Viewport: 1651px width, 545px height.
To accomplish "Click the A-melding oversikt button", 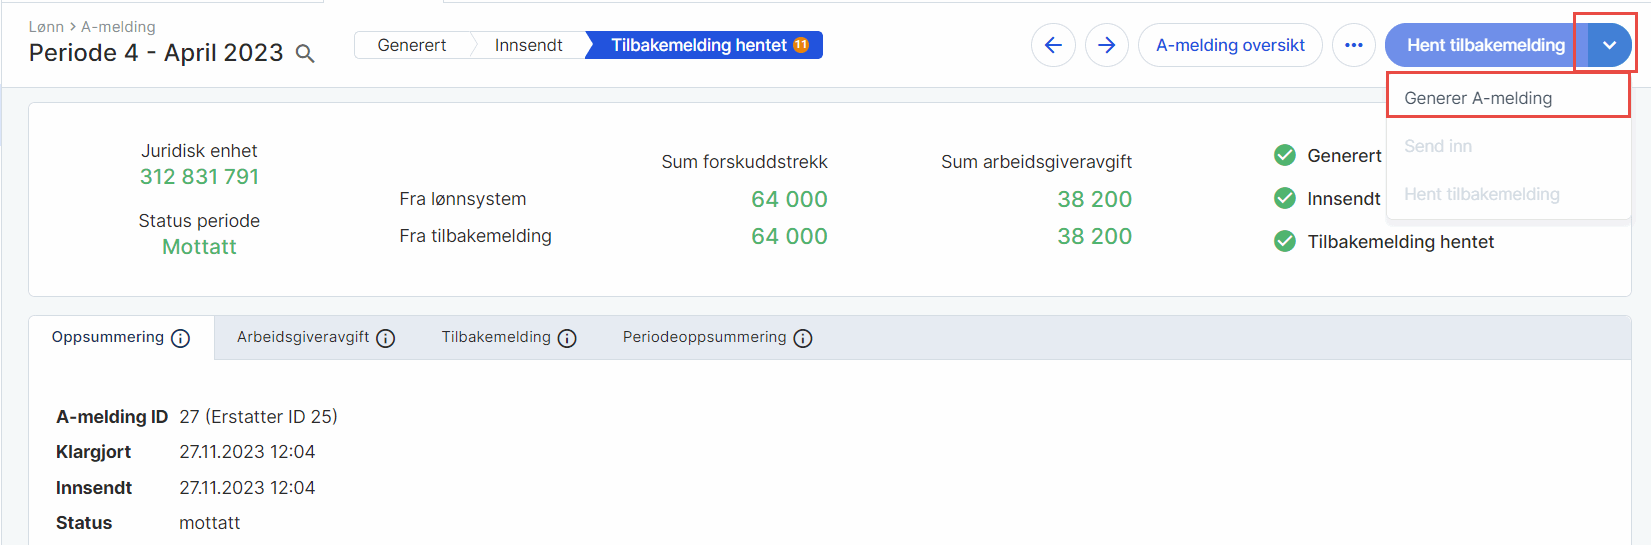I will click(1230, 45).
